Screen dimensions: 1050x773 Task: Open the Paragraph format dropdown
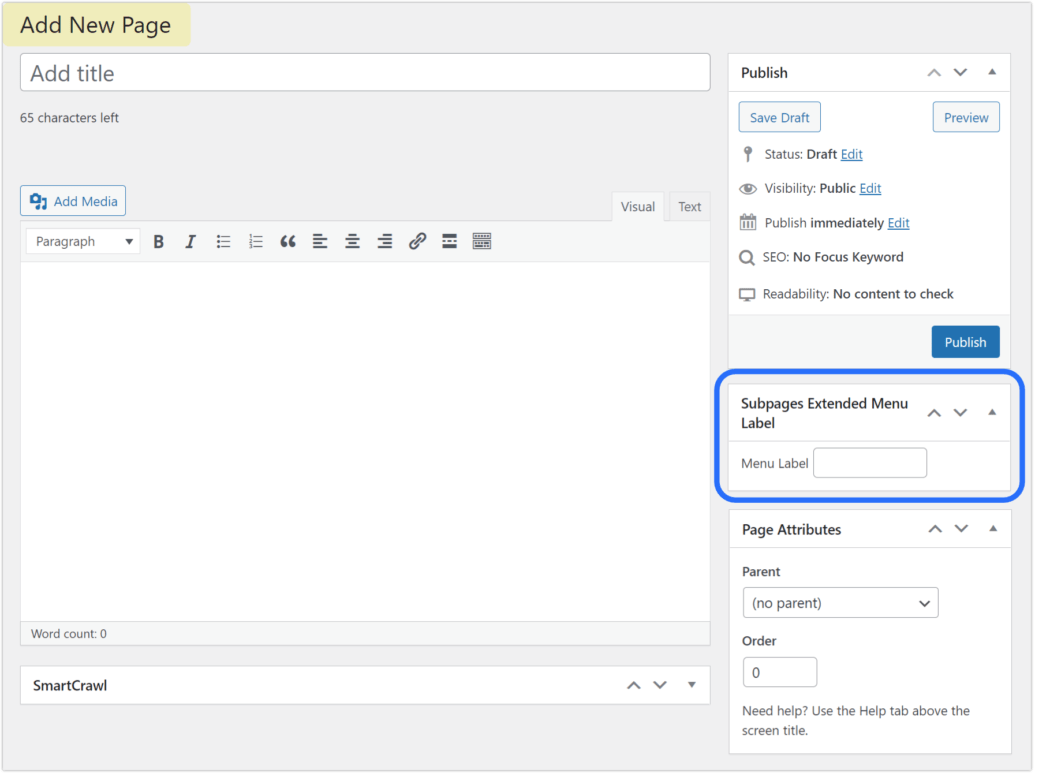tap(81, 240)
